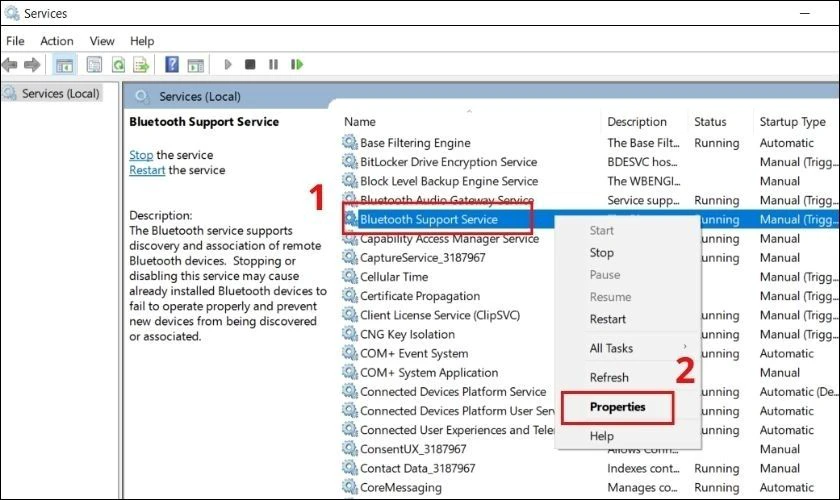Toggle Show/Hide Action Pane toolbar icon
This screenshot has width=840, height=500.
tap(196, 65)
